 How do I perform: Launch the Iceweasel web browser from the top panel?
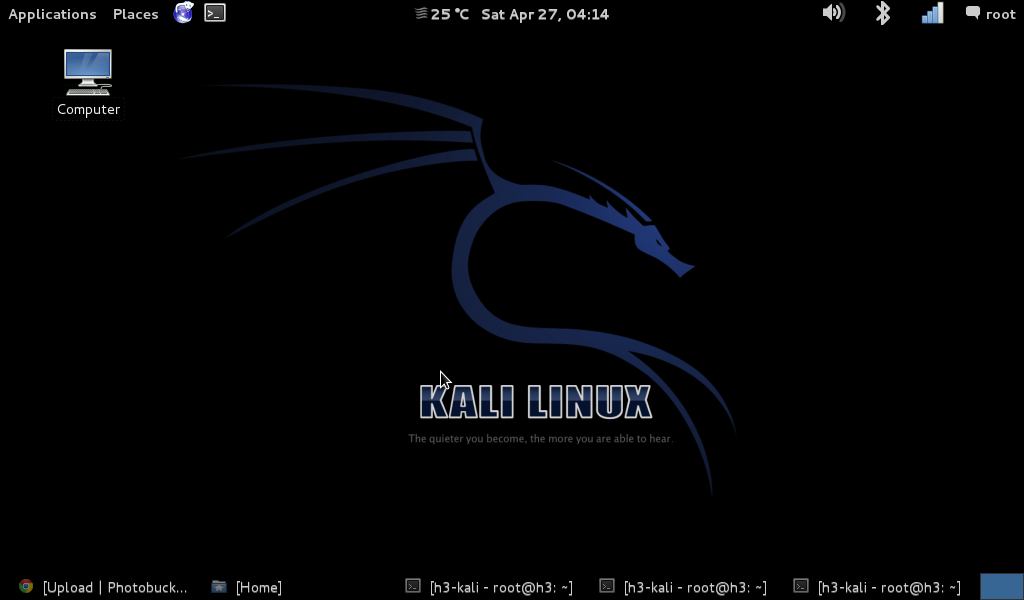[184, 12]
